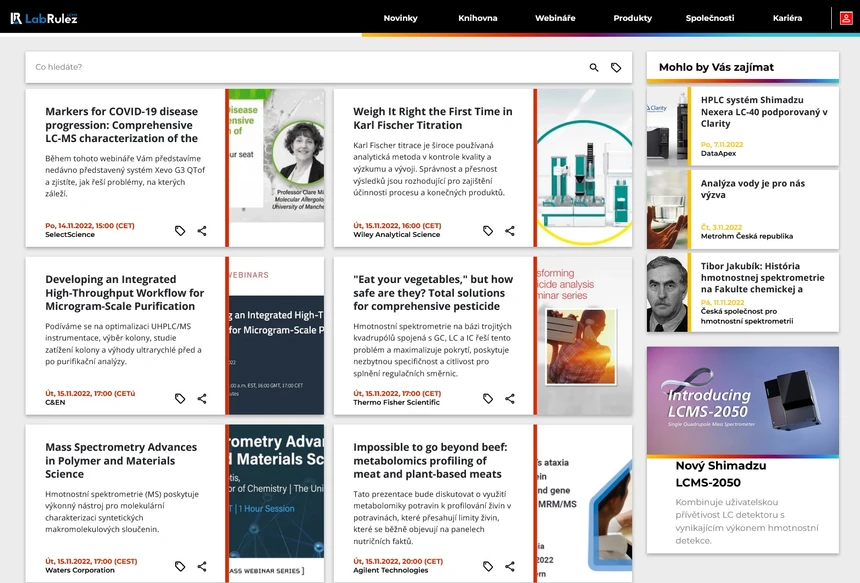Share the Microgram-Scale Purification card

(202, 399)
